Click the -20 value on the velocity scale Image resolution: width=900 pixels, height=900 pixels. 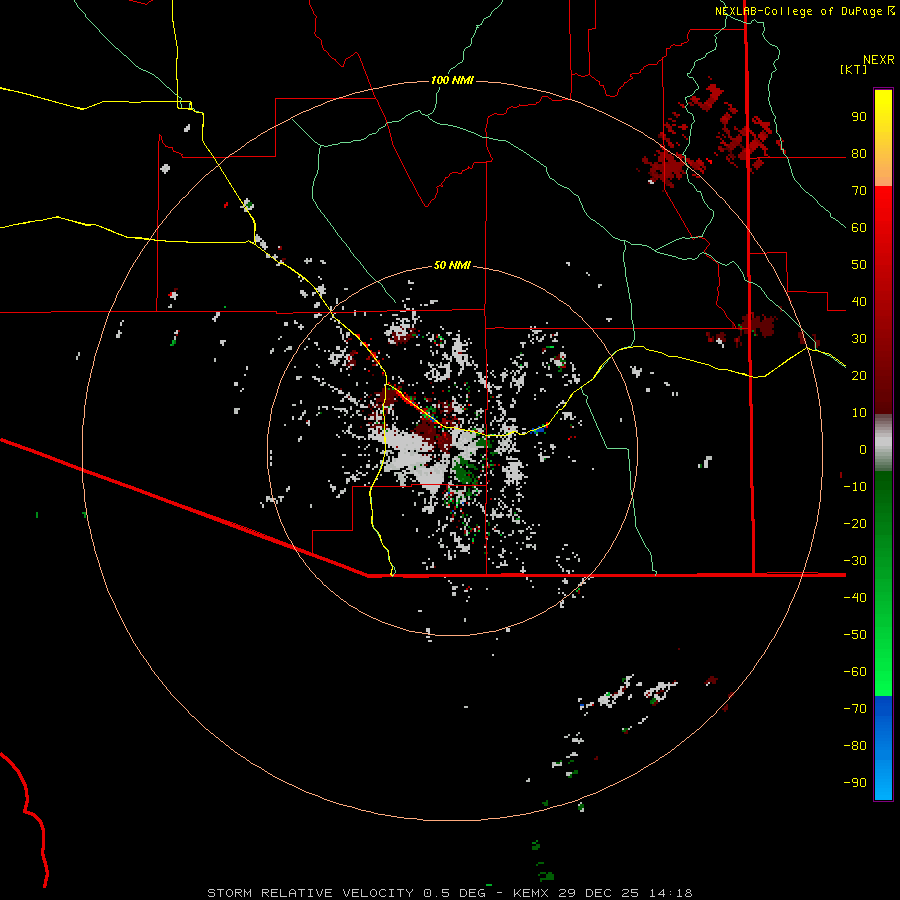click(x=855, y=524)
